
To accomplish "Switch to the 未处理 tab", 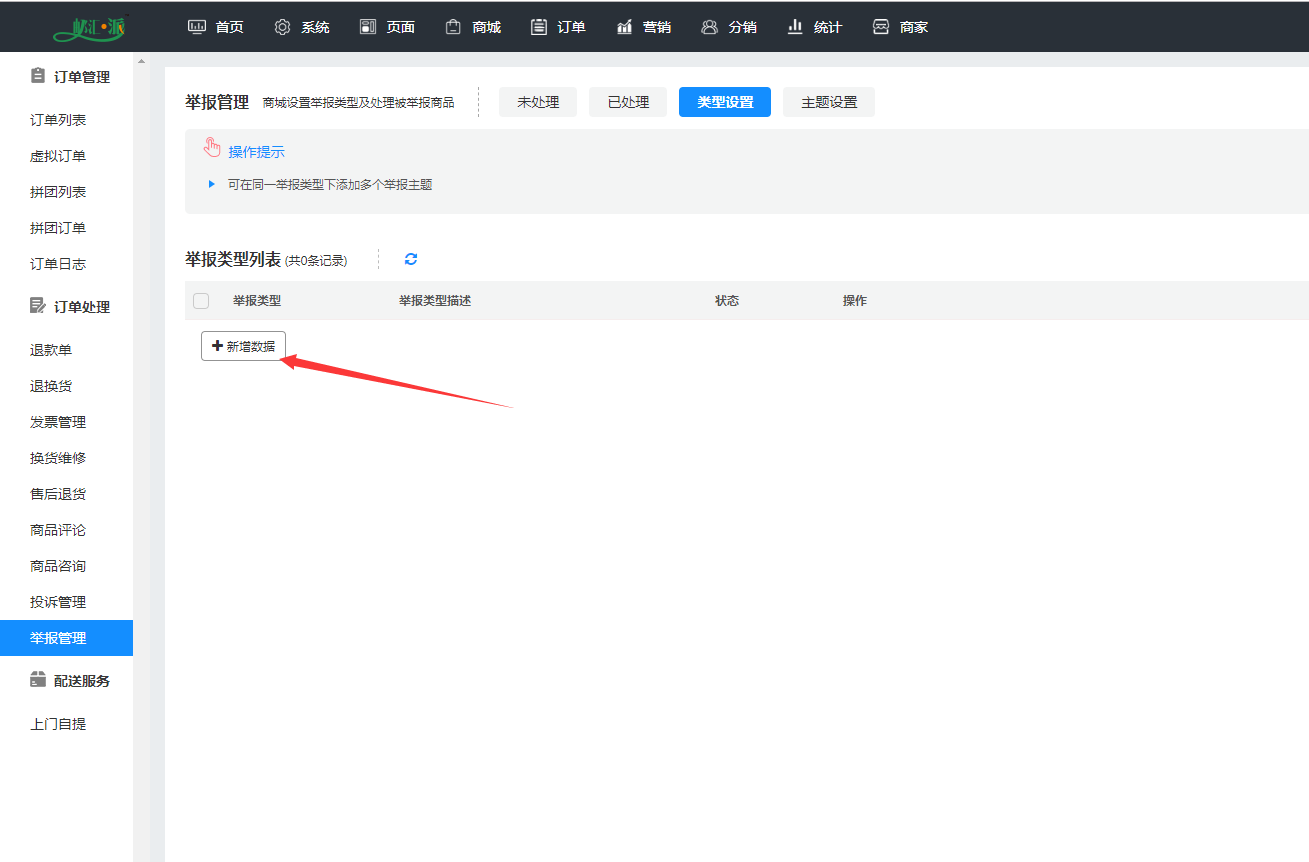I will 538,102.
